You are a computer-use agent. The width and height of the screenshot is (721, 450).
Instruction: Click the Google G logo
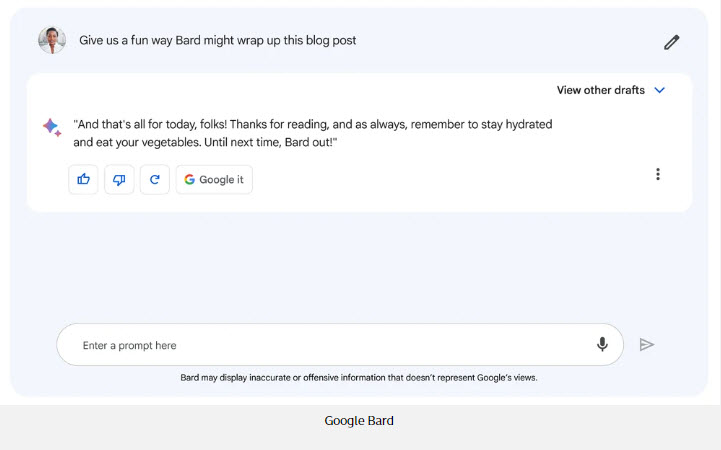189,179
